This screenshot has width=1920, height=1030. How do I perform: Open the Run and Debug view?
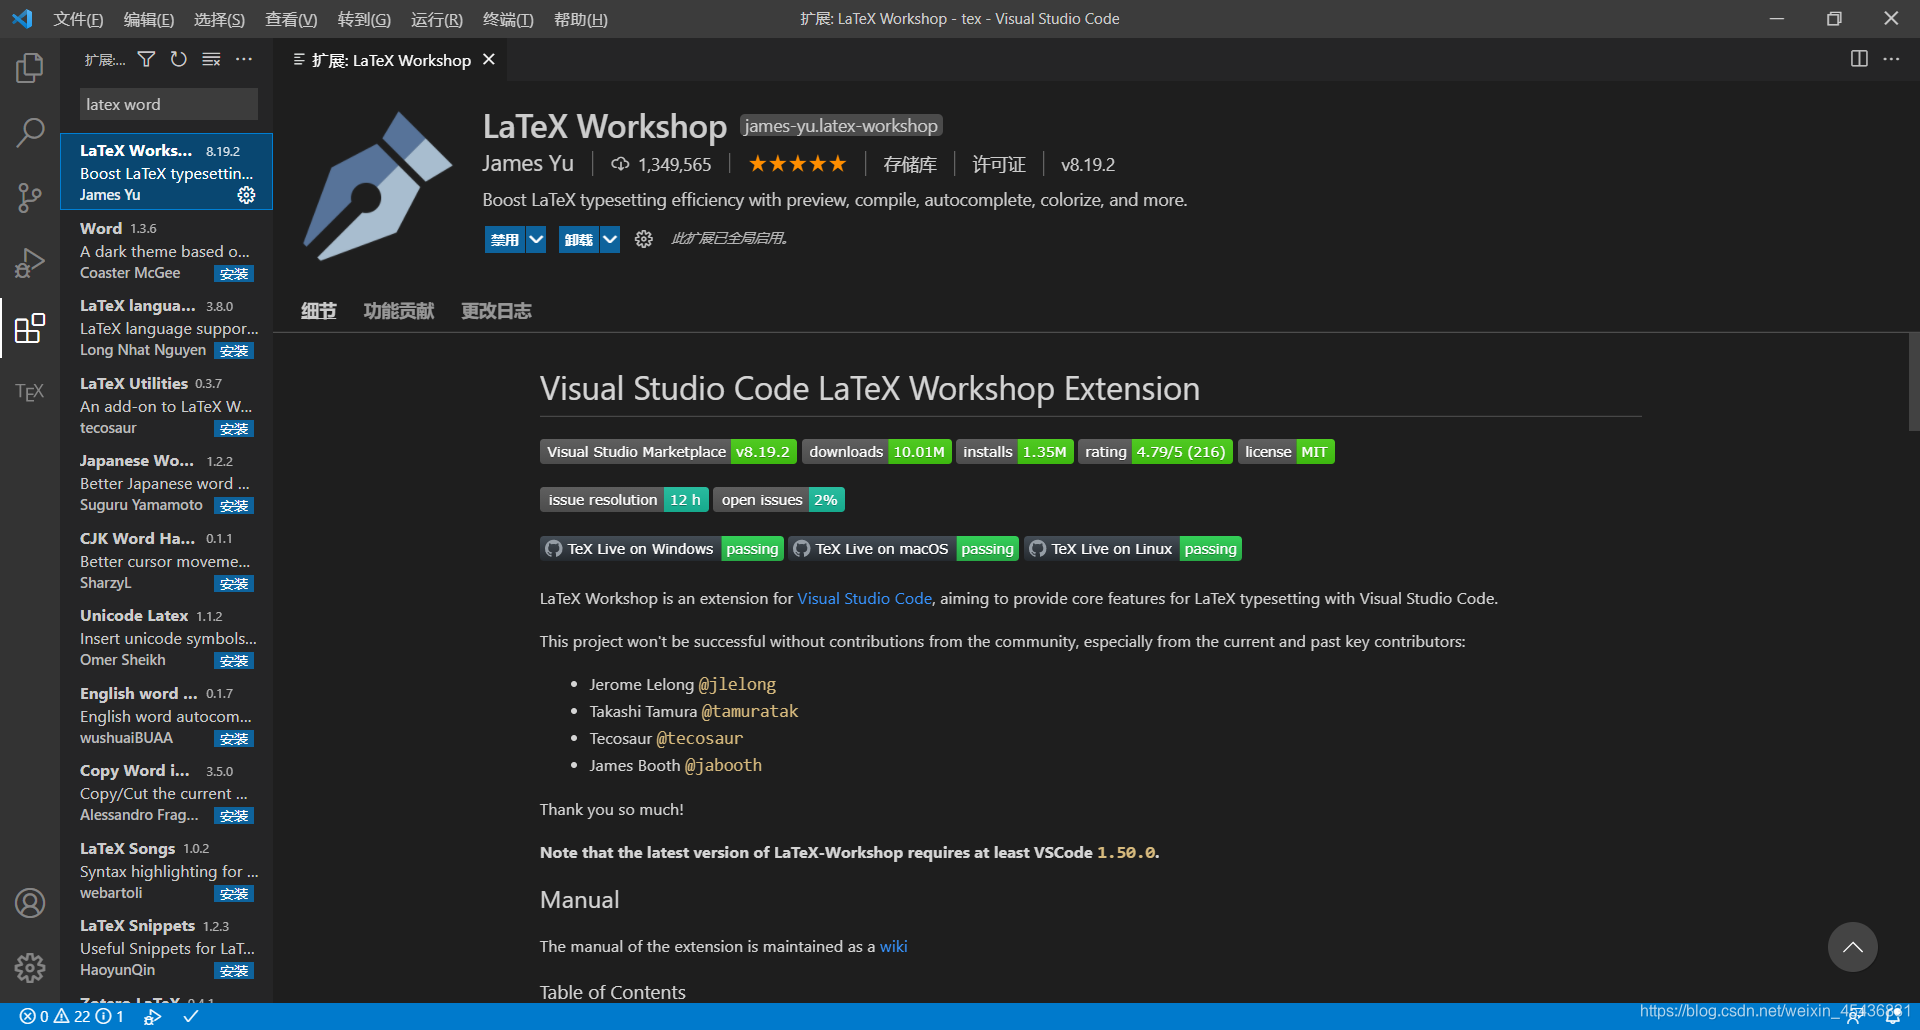[x=30, y=263]
